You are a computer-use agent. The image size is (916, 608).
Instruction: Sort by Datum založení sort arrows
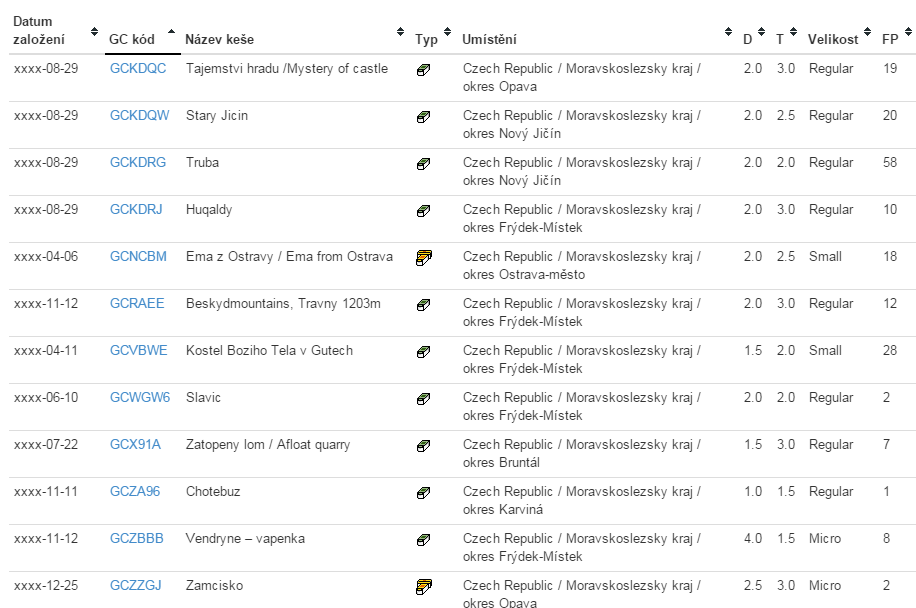(94, 32)
